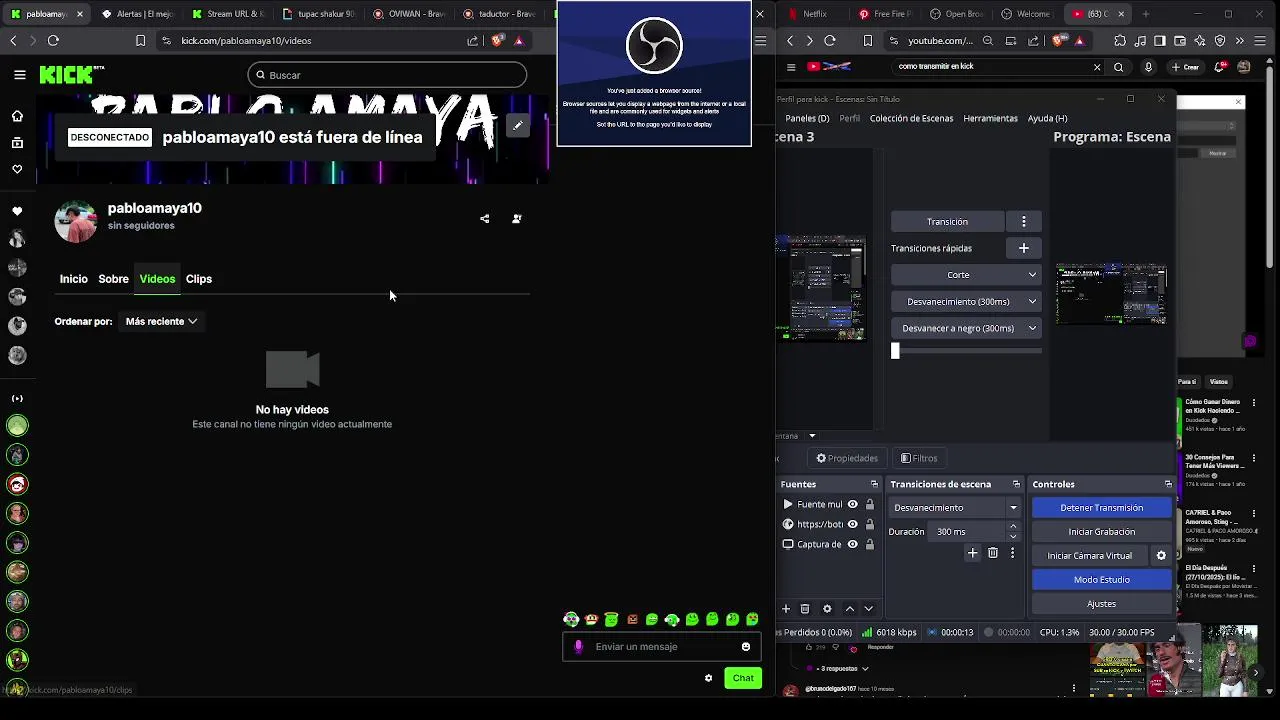Click the follow user icon on channel header
The width and height of the screenshot is (1280, 720).
pos(517,219)
